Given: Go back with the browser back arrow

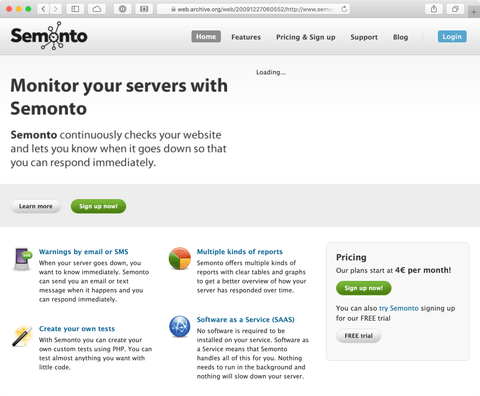Looking at the screenshot, I should [43, 9].
